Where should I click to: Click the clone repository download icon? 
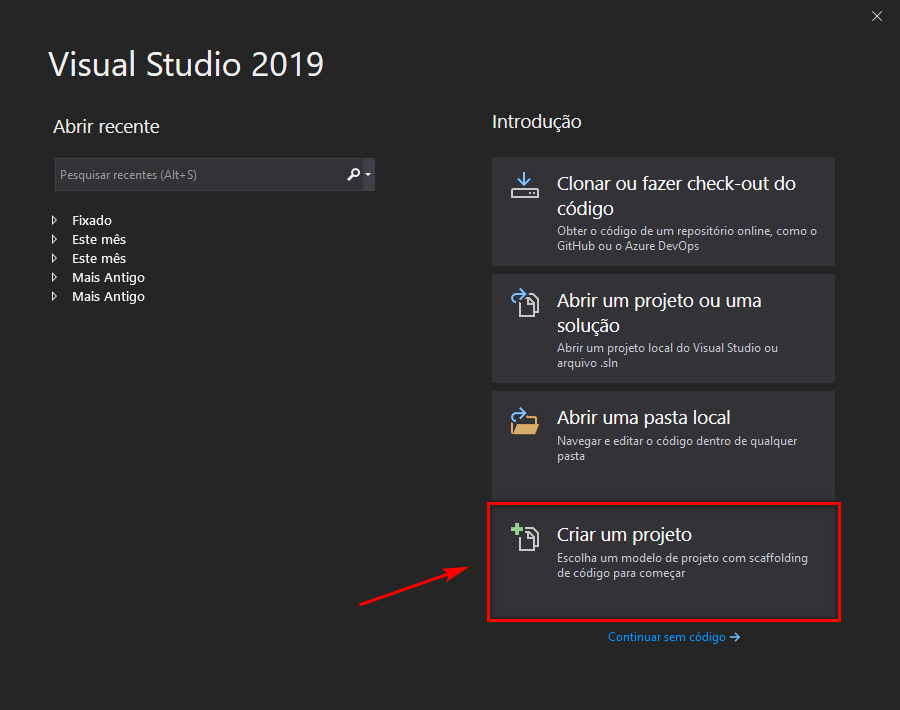click(524, 186)
